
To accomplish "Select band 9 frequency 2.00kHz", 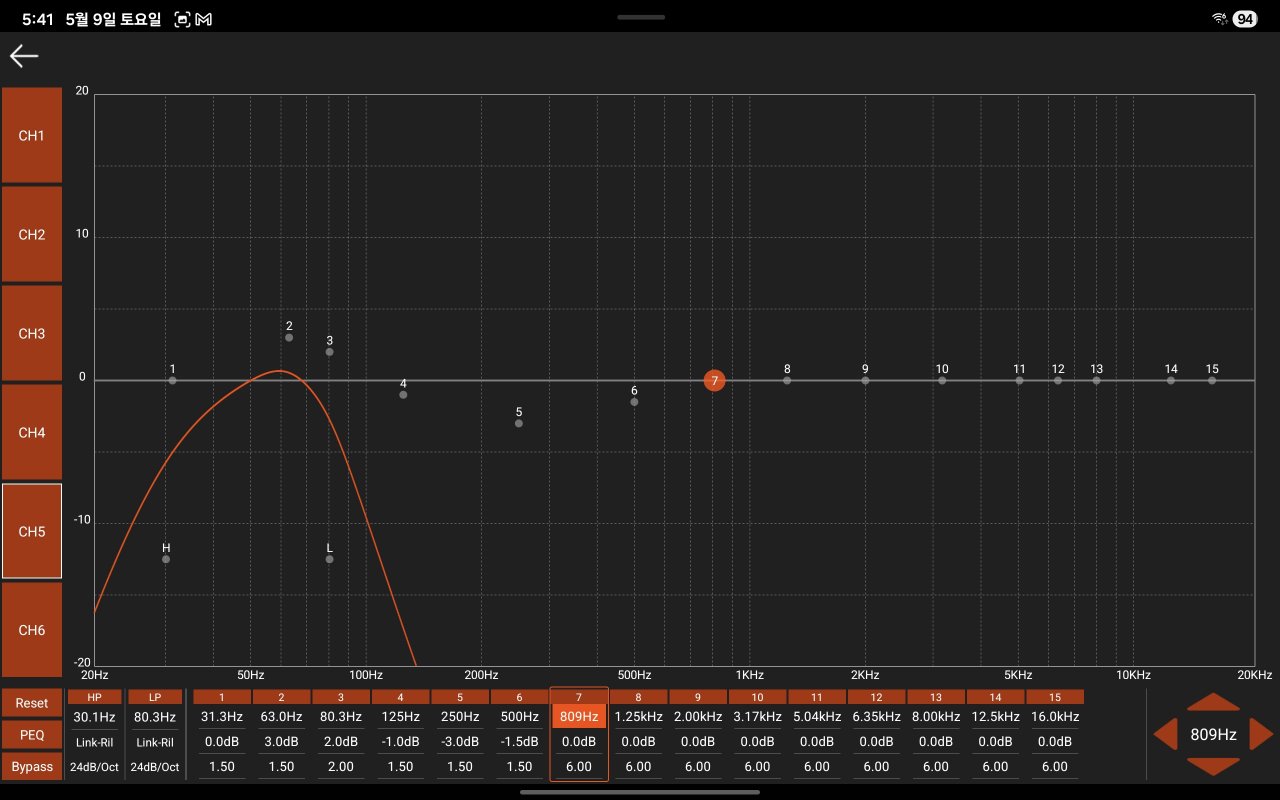I will 698,717.
